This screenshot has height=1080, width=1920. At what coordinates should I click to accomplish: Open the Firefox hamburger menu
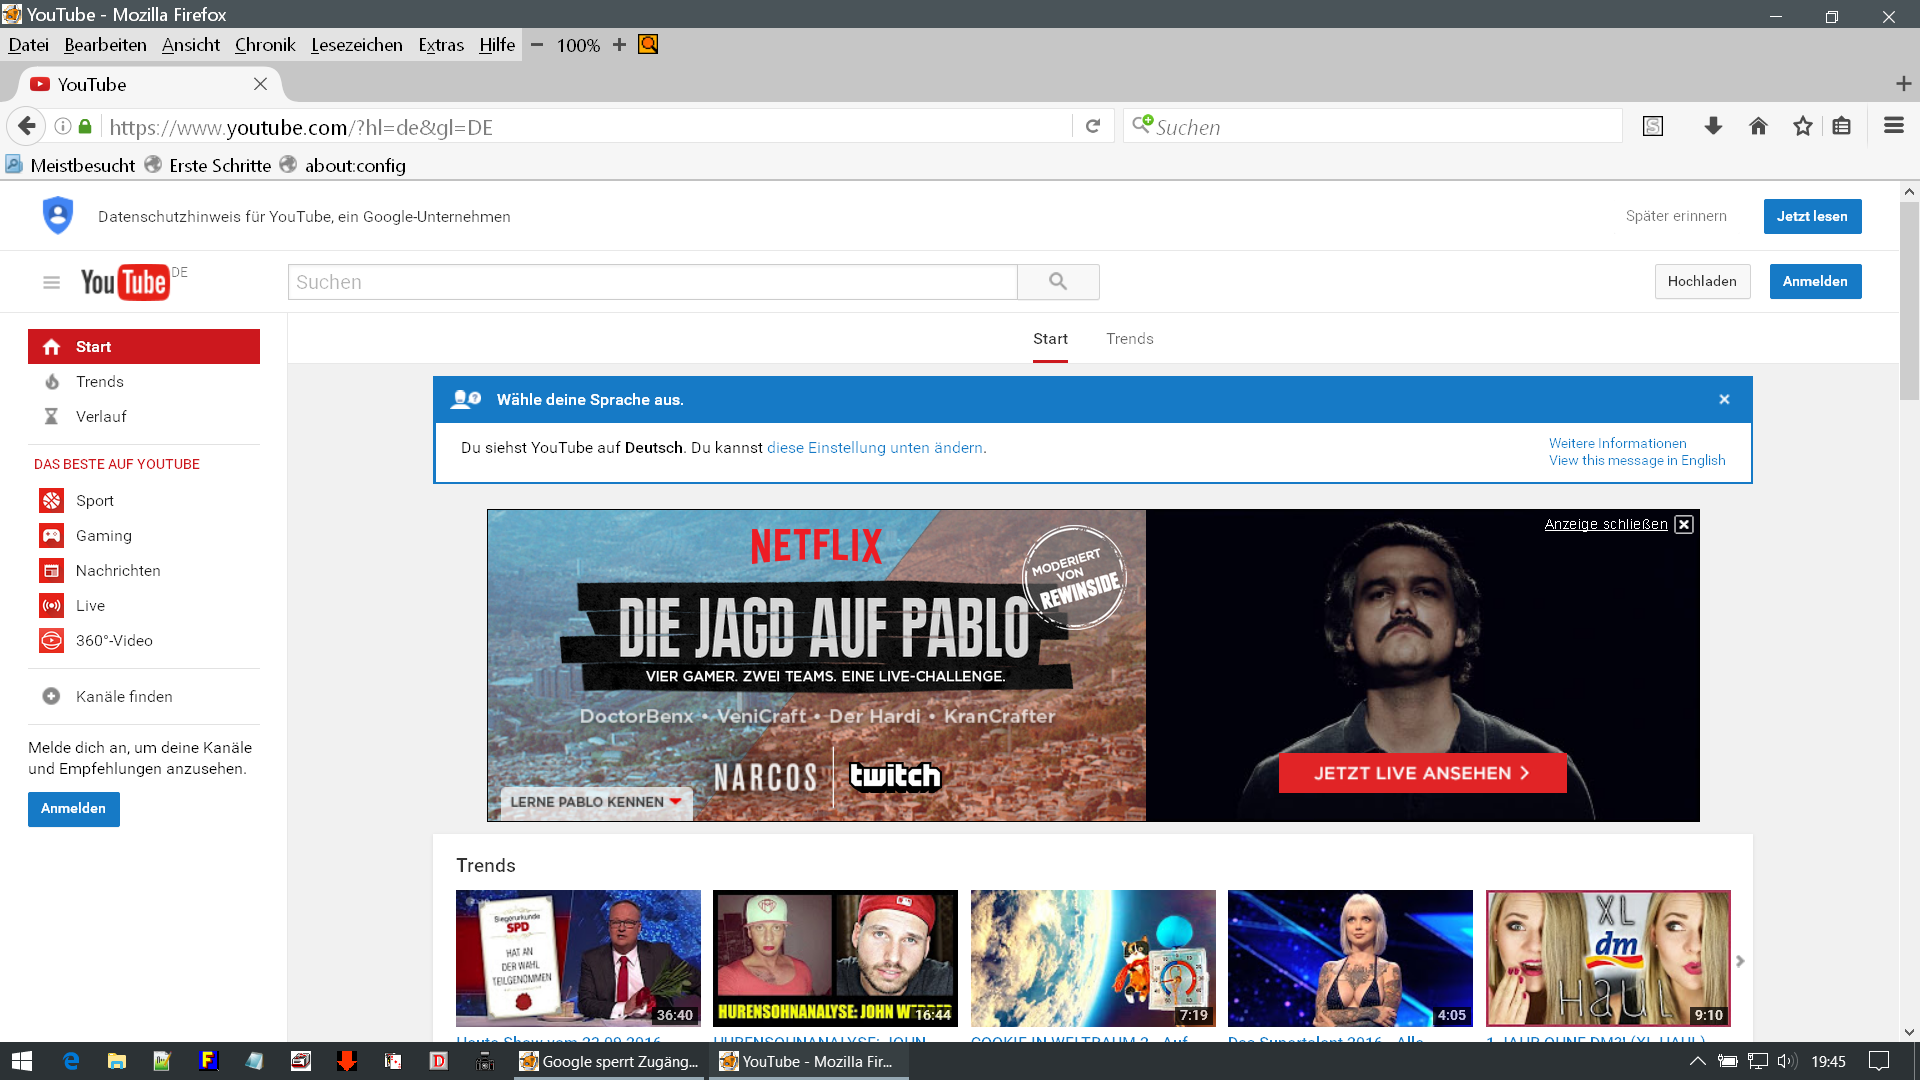tap(1893, 126)
